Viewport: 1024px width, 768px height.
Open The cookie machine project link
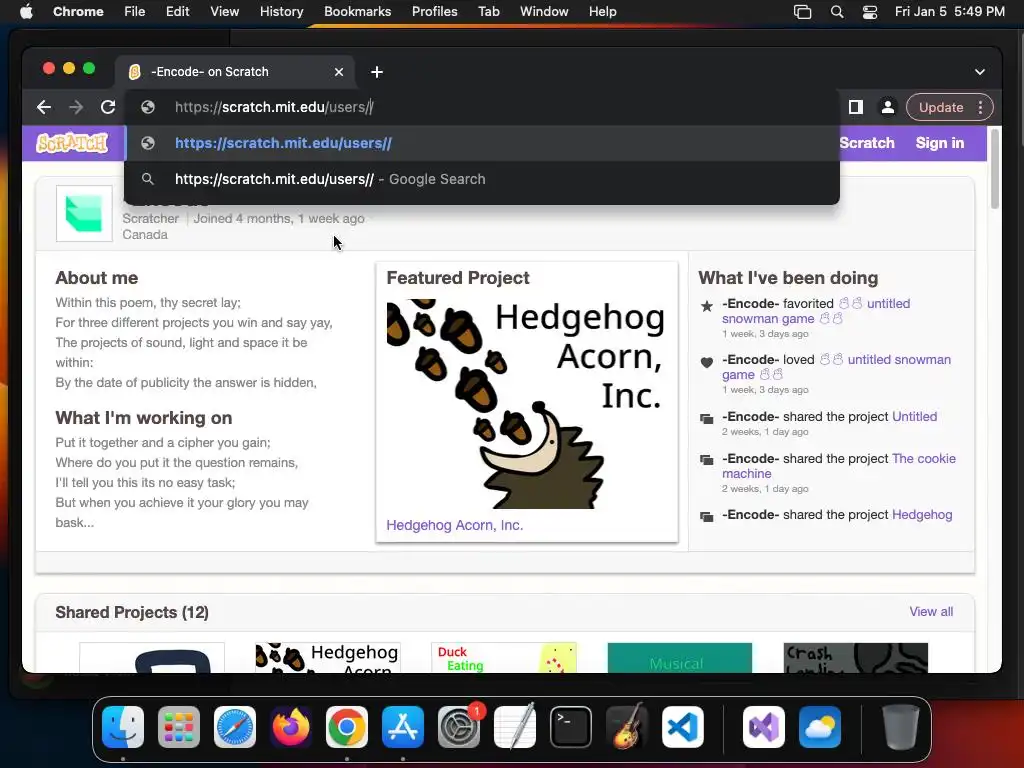(839, 466)
